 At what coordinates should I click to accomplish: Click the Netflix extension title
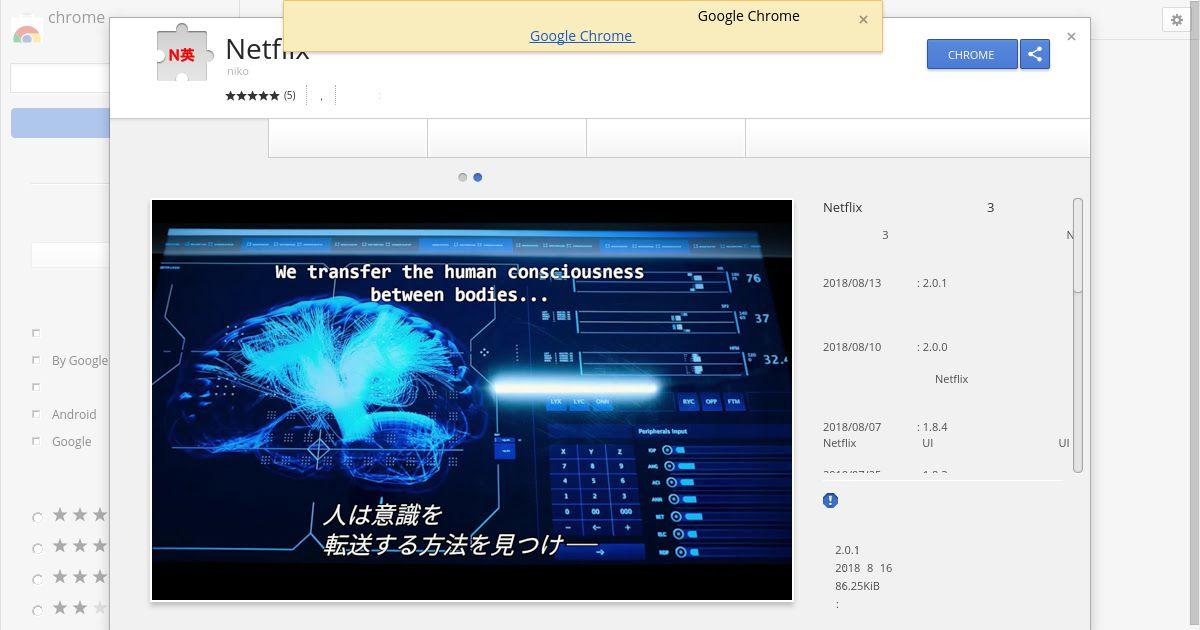tap(267, 49)
